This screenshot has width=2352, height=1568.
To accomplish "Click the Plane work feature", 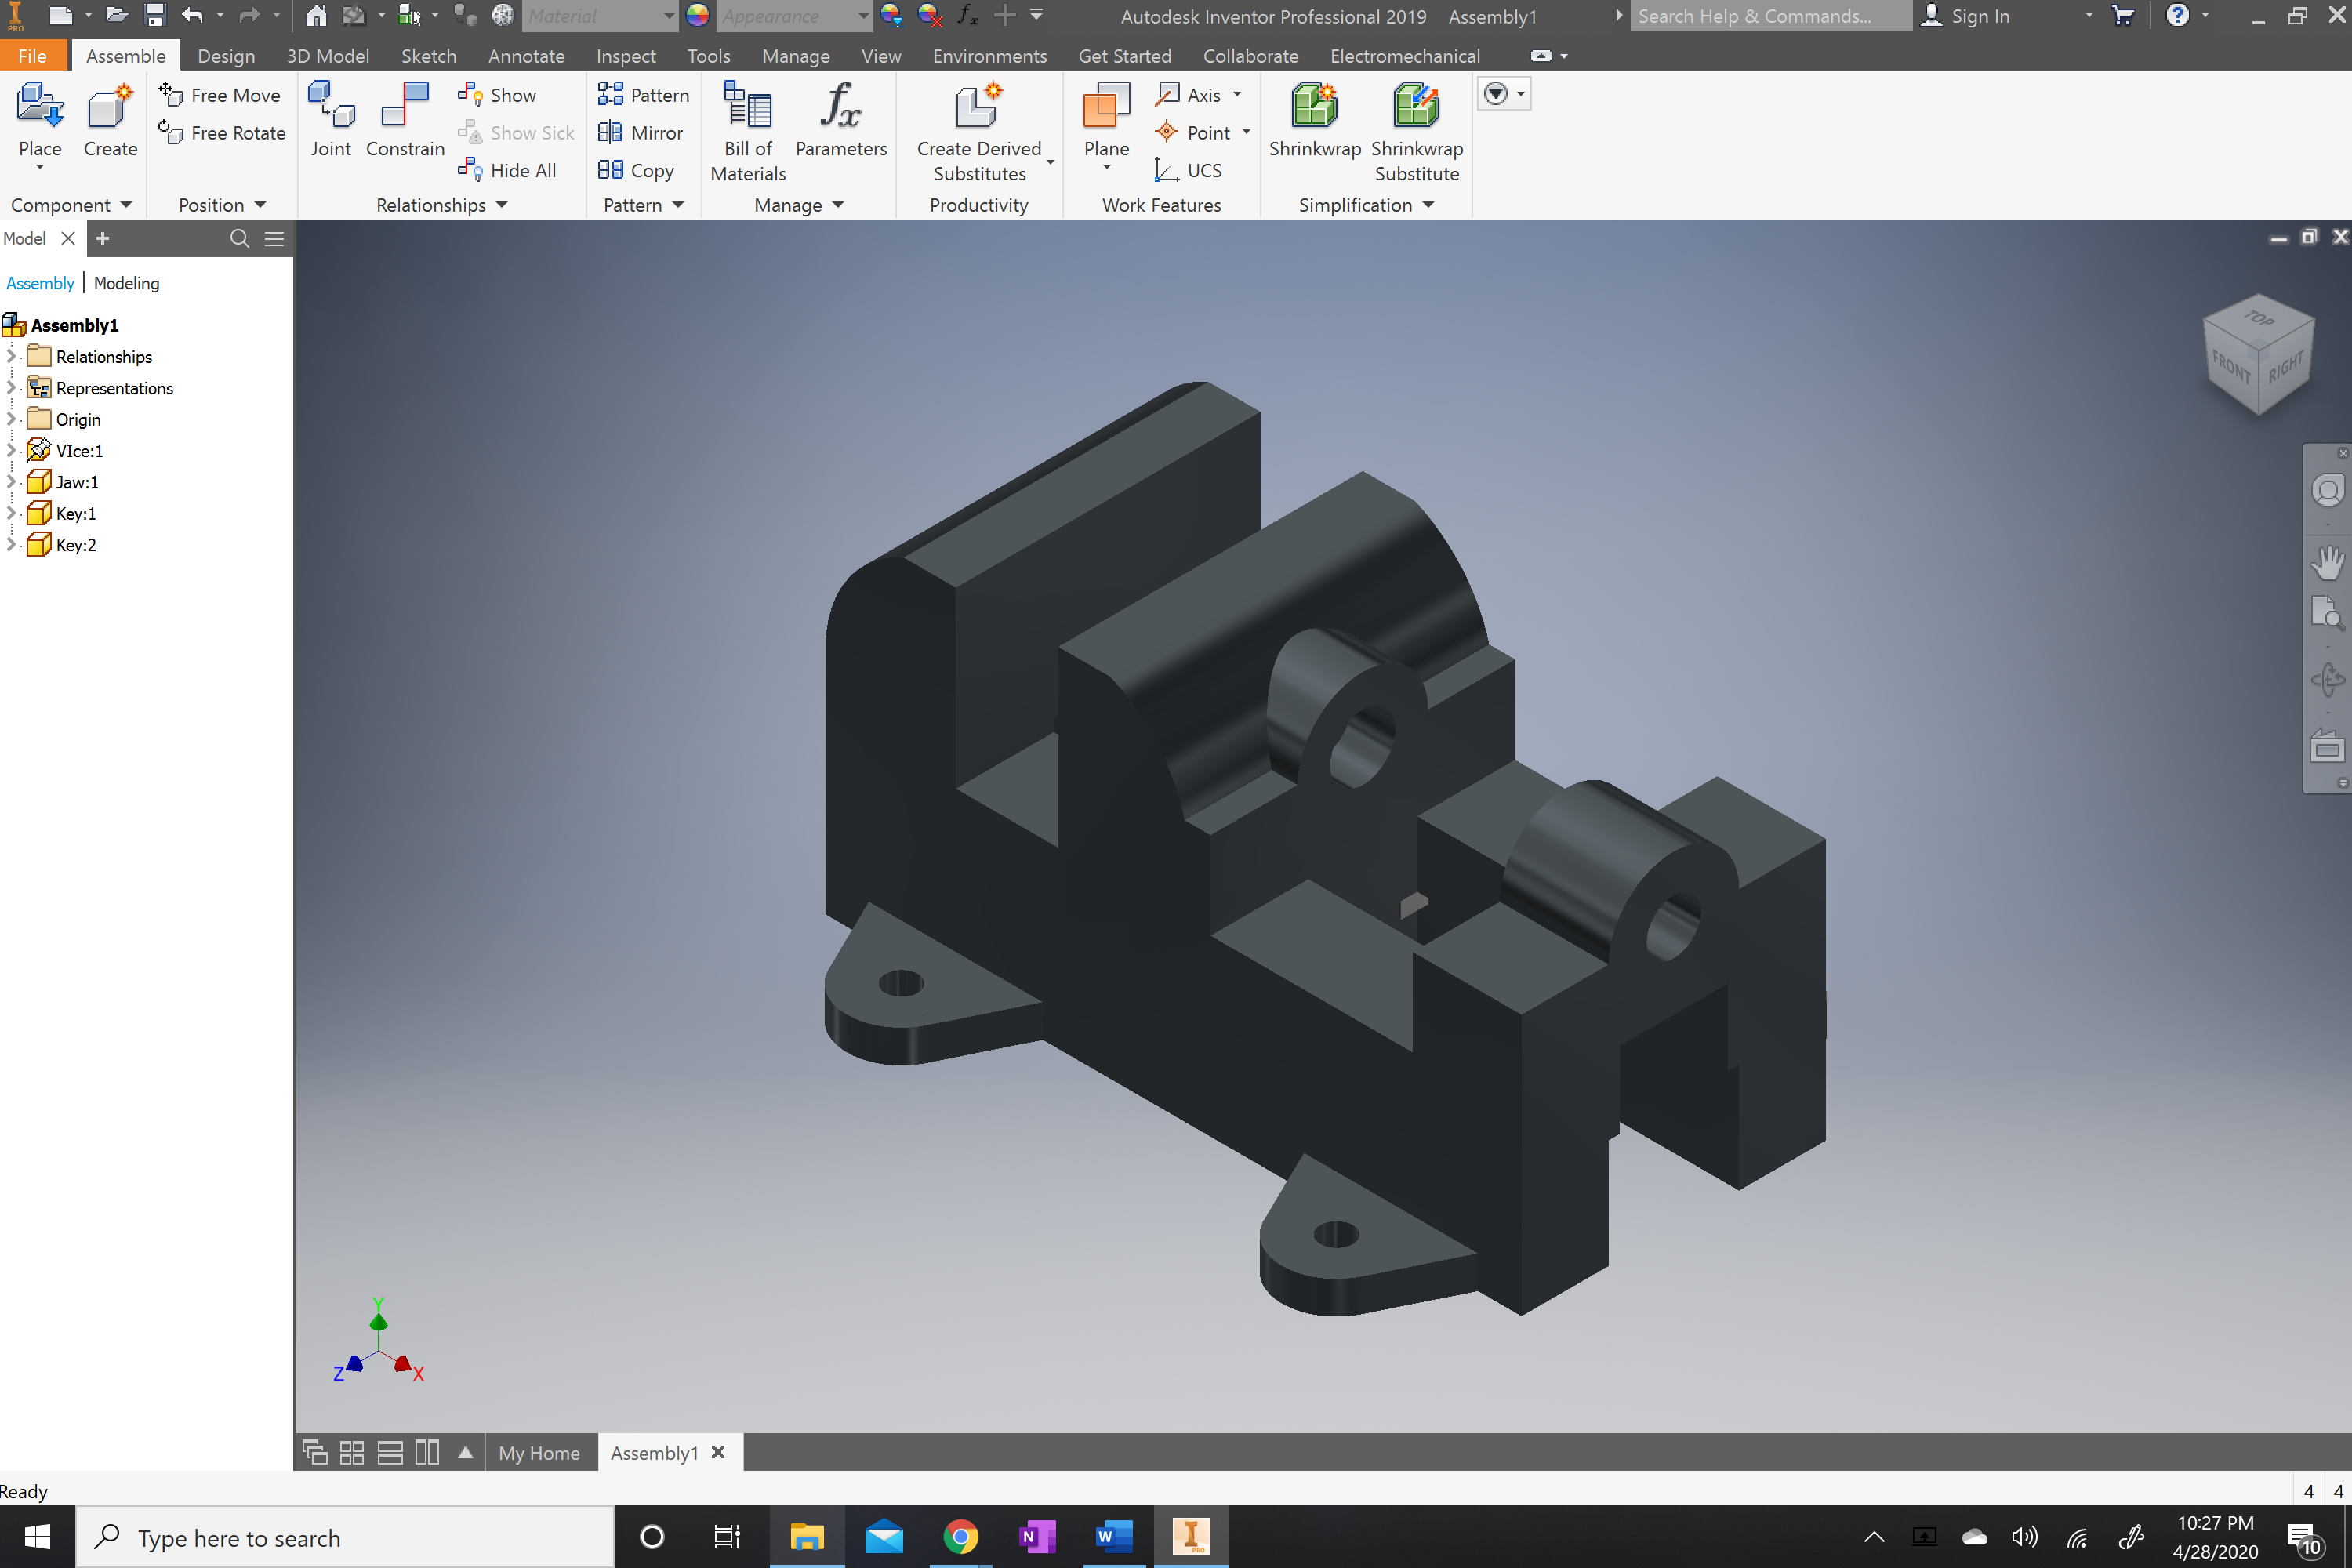I will pyautogui.click(x=1106, y=120).
